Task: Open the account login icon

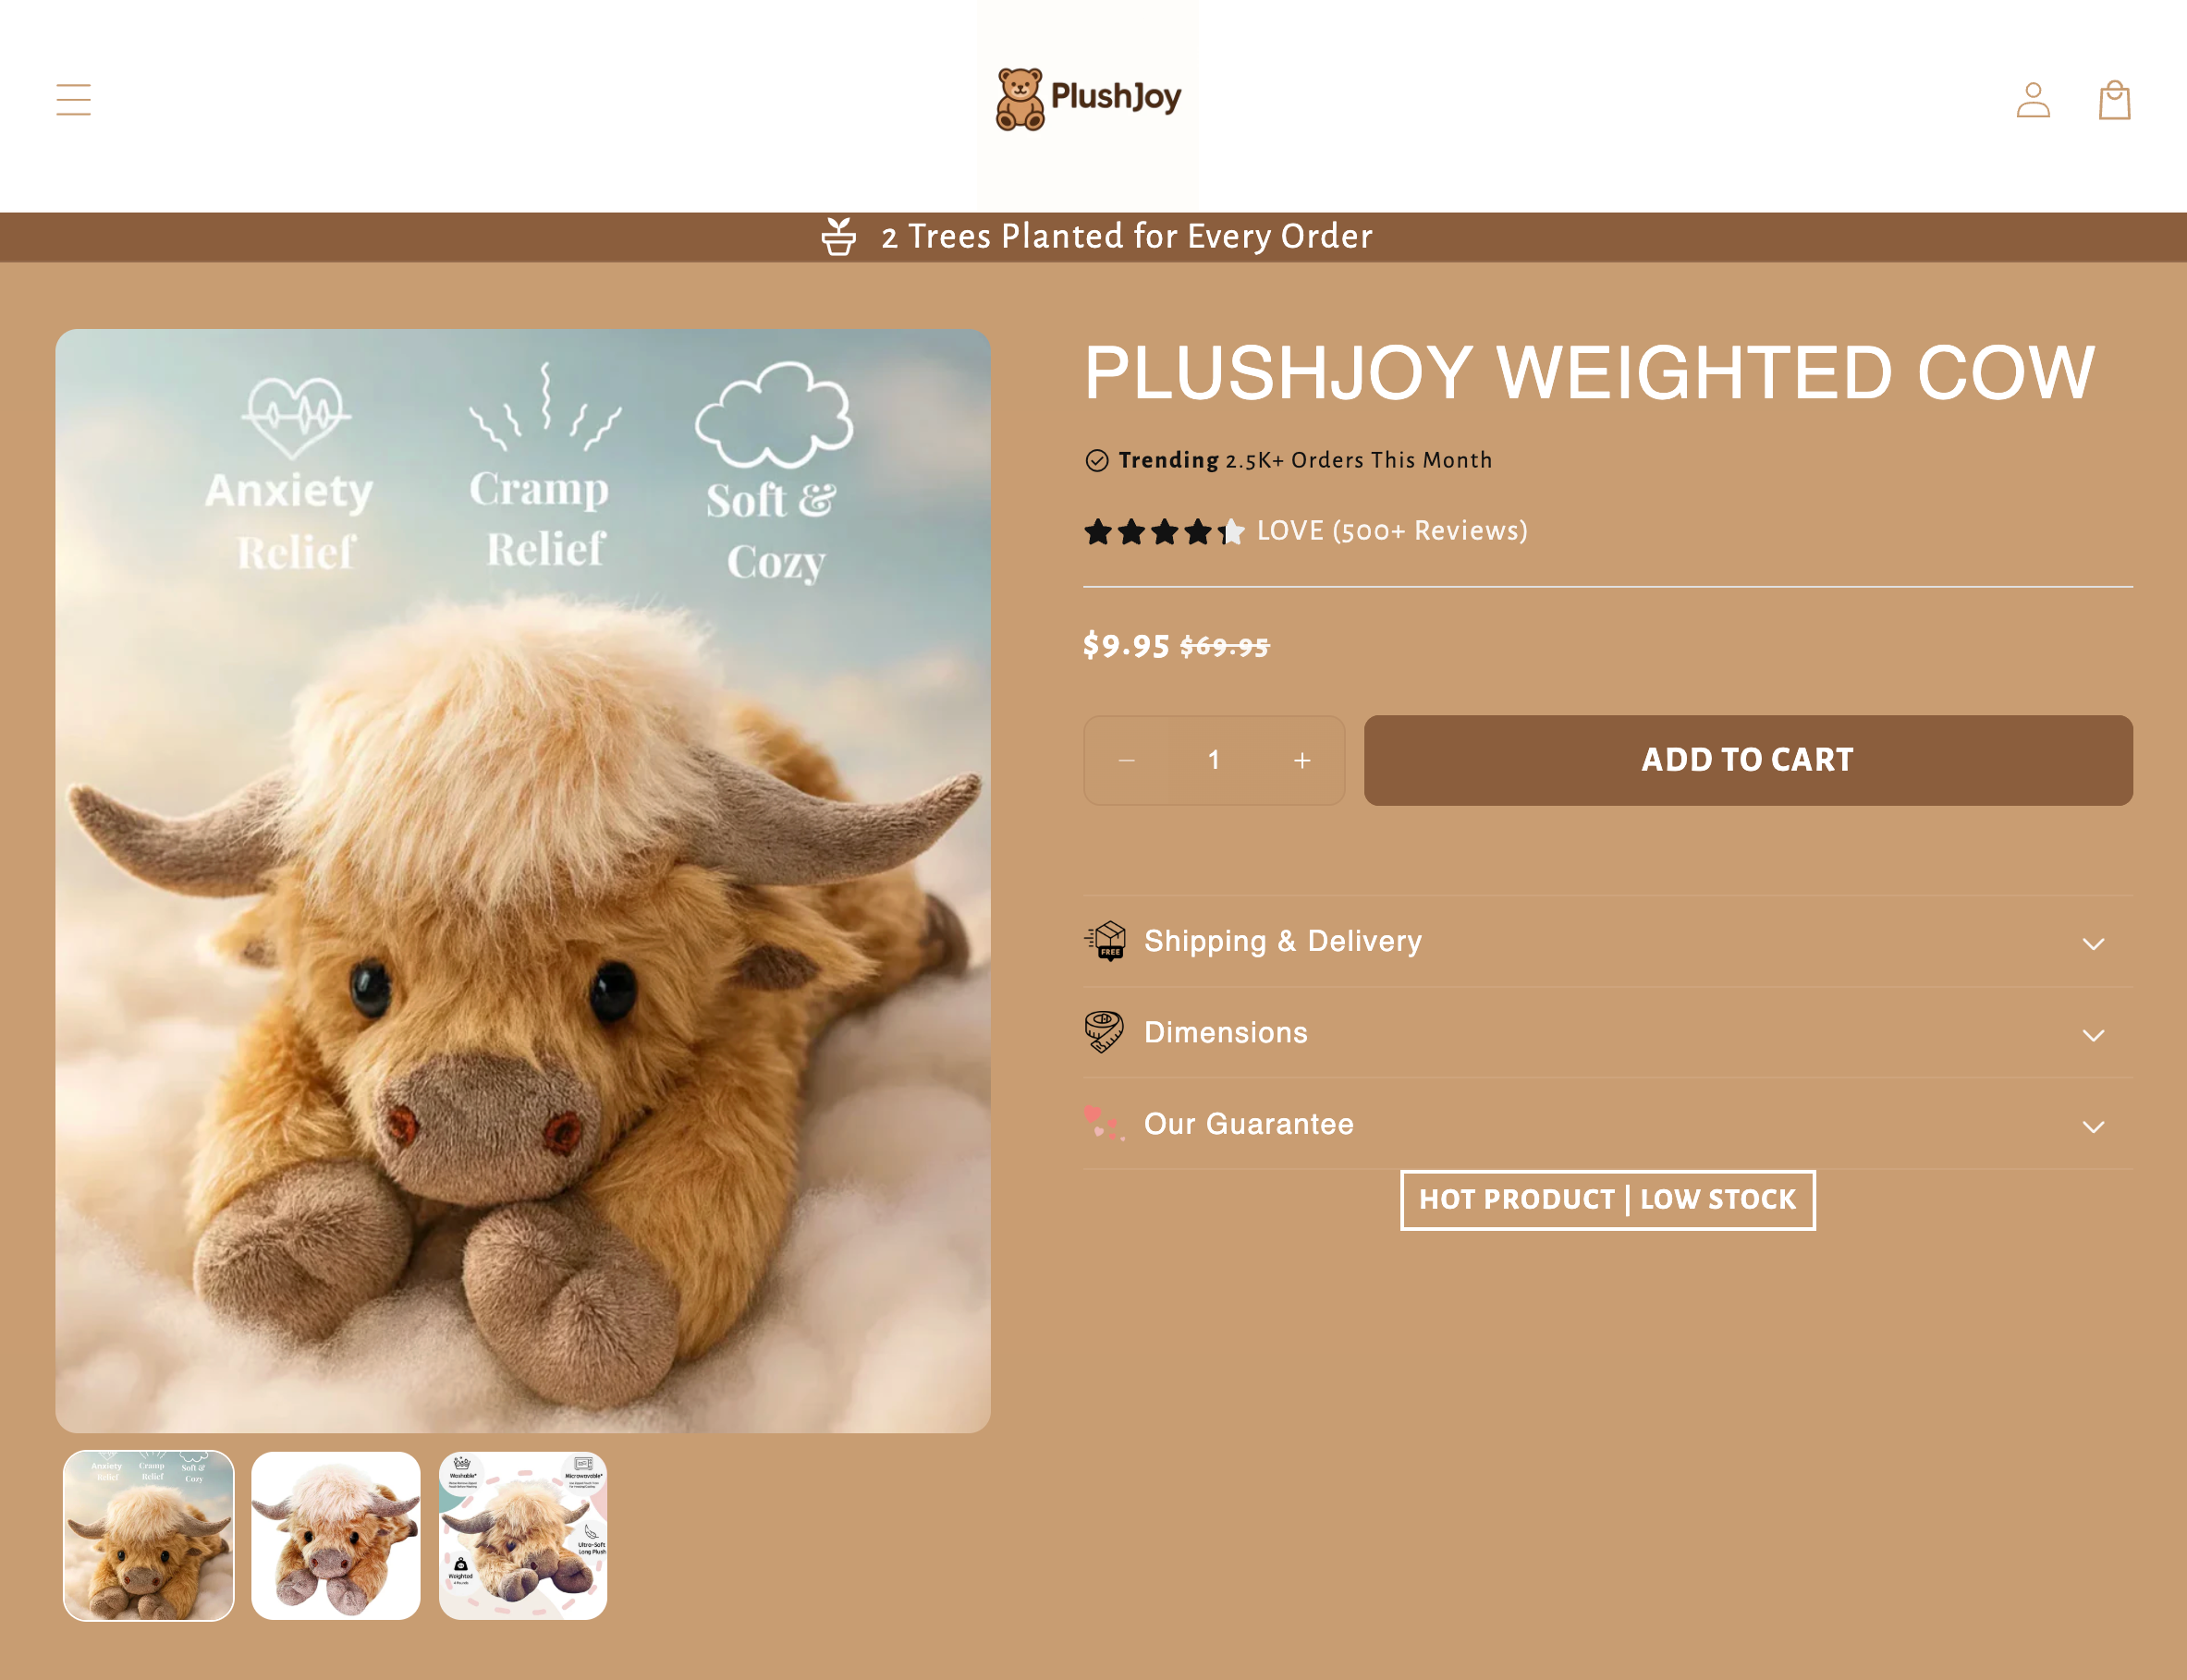Action: click(2033, 100)
